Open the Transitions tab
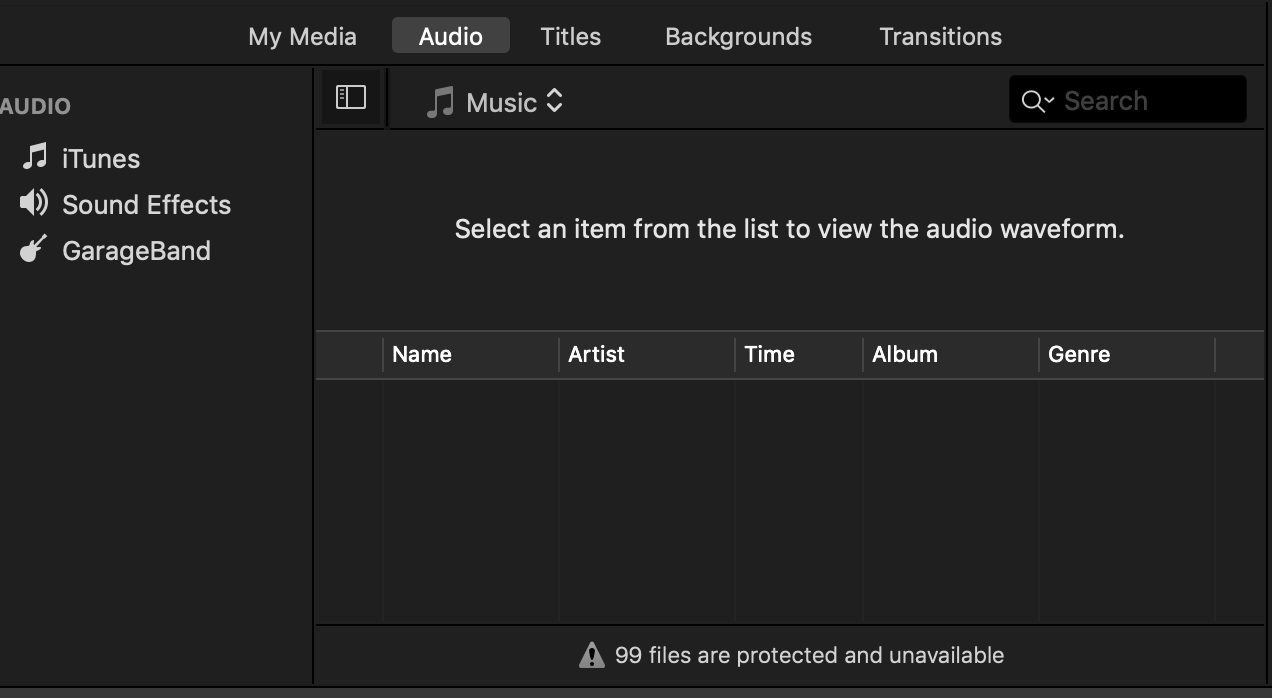This screenshot has width=1272, height=698. click(940, 36)
